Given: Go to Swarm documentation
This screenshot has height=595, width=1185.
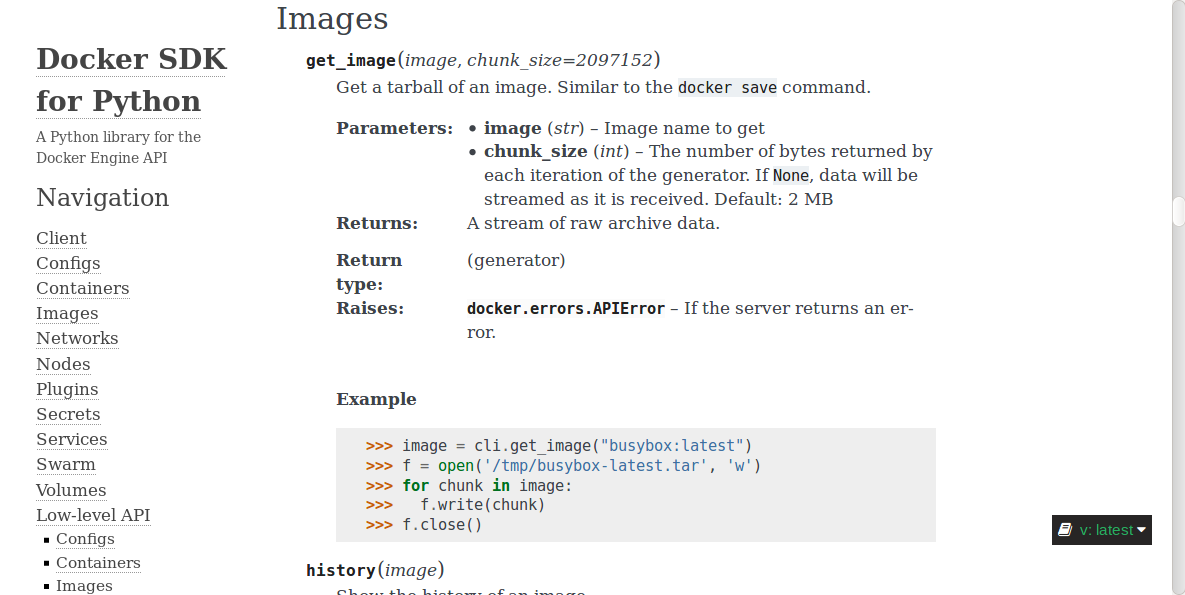Looking at the screenshot, I should (x=66, y=464).
